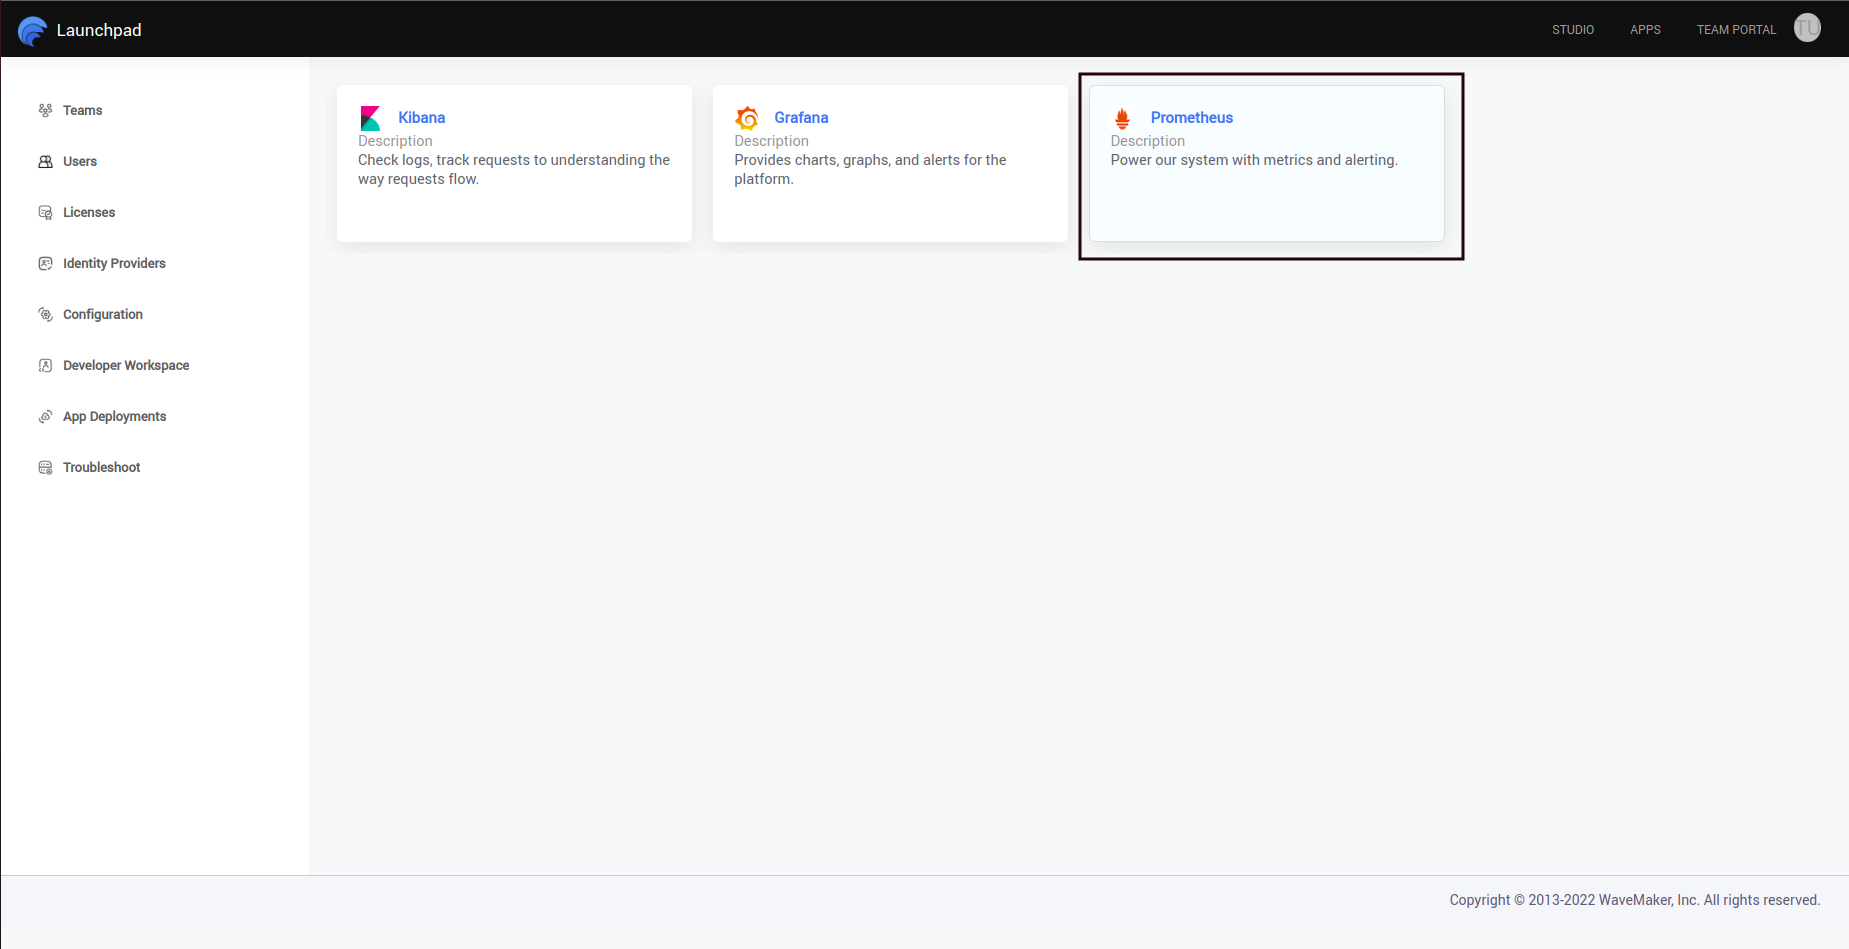Open TEAM PORTAL from the header
The height and width of the screenshot is (949, 1849).
[1736, 30]
